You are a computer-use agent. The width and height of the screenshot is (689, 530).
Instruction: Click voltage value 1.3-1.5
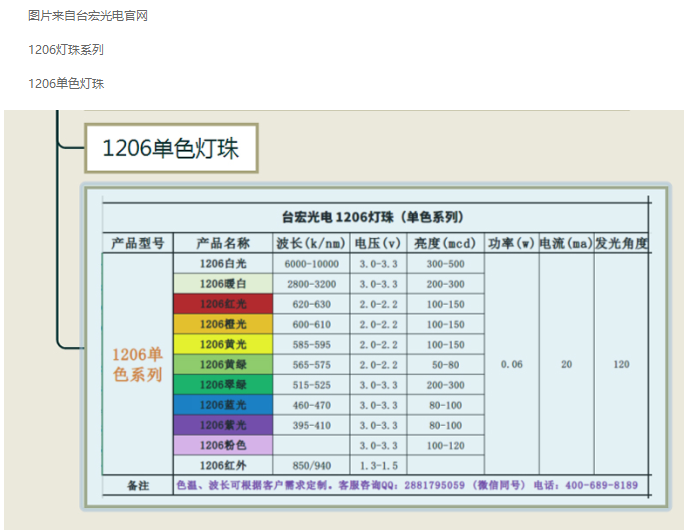[378, 466]
